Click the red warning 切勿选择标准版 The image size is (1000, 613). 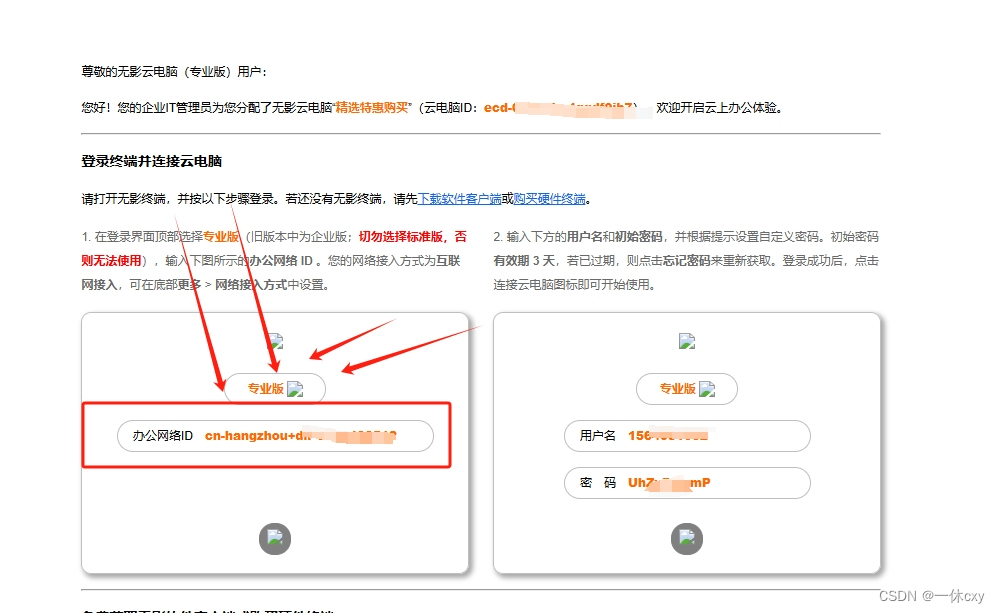coord(401,237)
